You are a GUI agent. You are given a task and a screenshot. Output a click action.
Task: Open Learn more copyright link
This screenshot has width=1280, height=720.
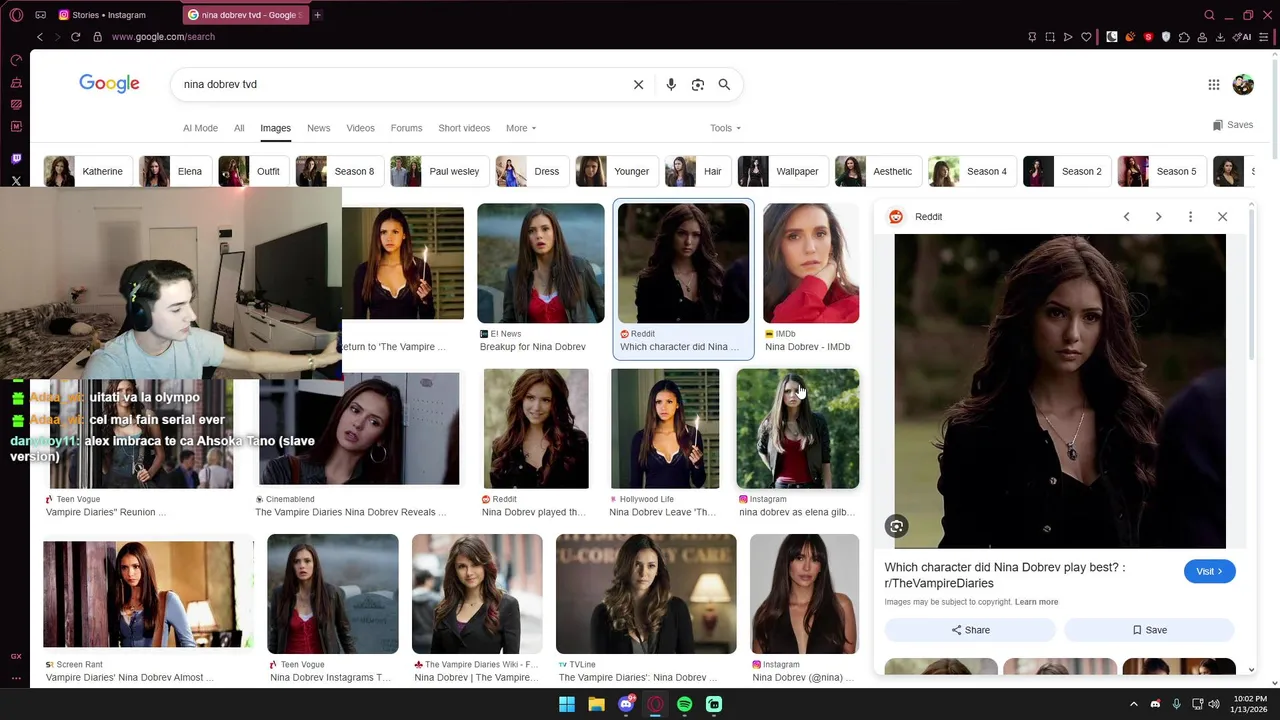click(1036, 602)
